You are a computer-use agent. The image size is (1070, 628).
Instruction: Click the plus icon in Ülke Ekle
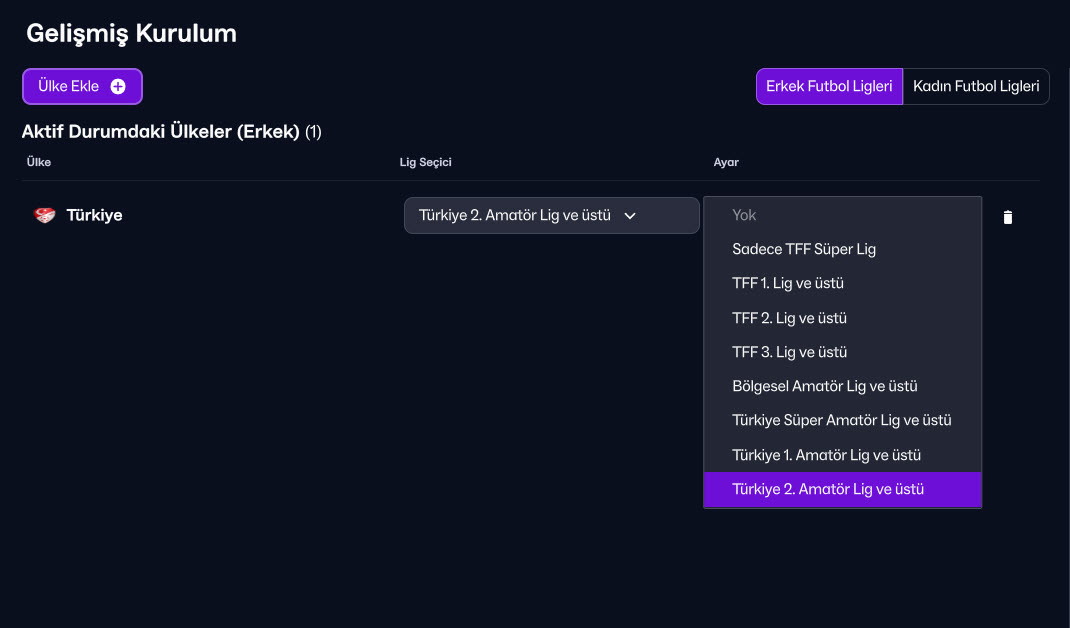[x=118, y=87]
